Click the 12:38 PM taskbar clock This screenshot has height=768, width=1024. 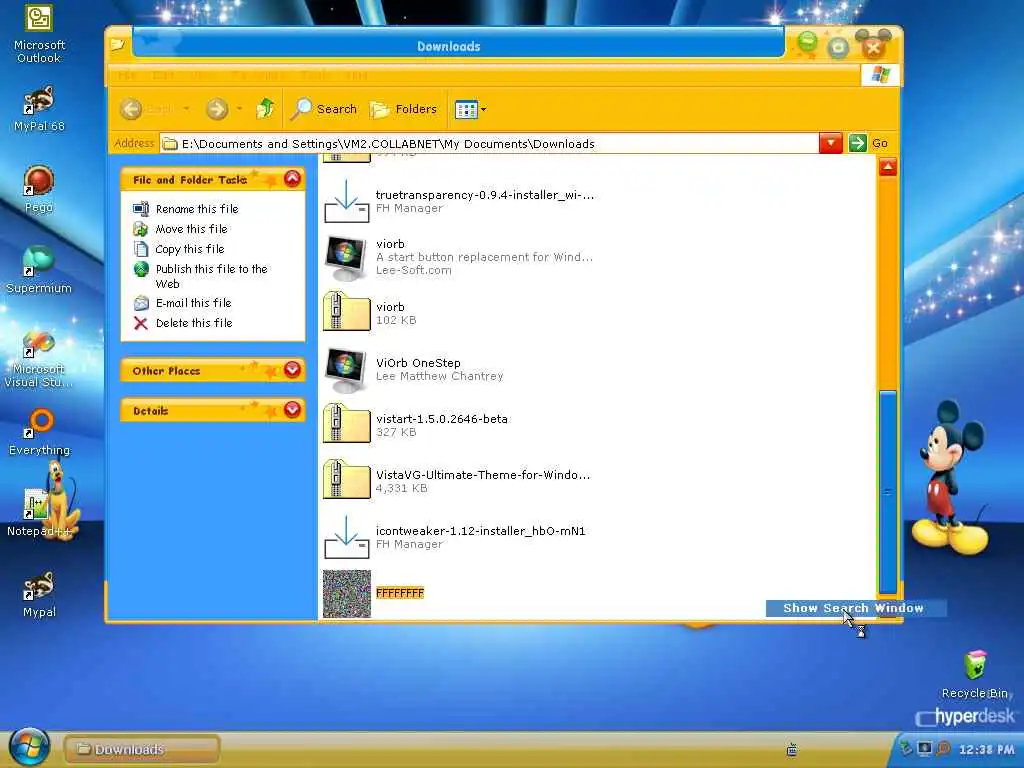pyautogui.click(x=987, y=749)
